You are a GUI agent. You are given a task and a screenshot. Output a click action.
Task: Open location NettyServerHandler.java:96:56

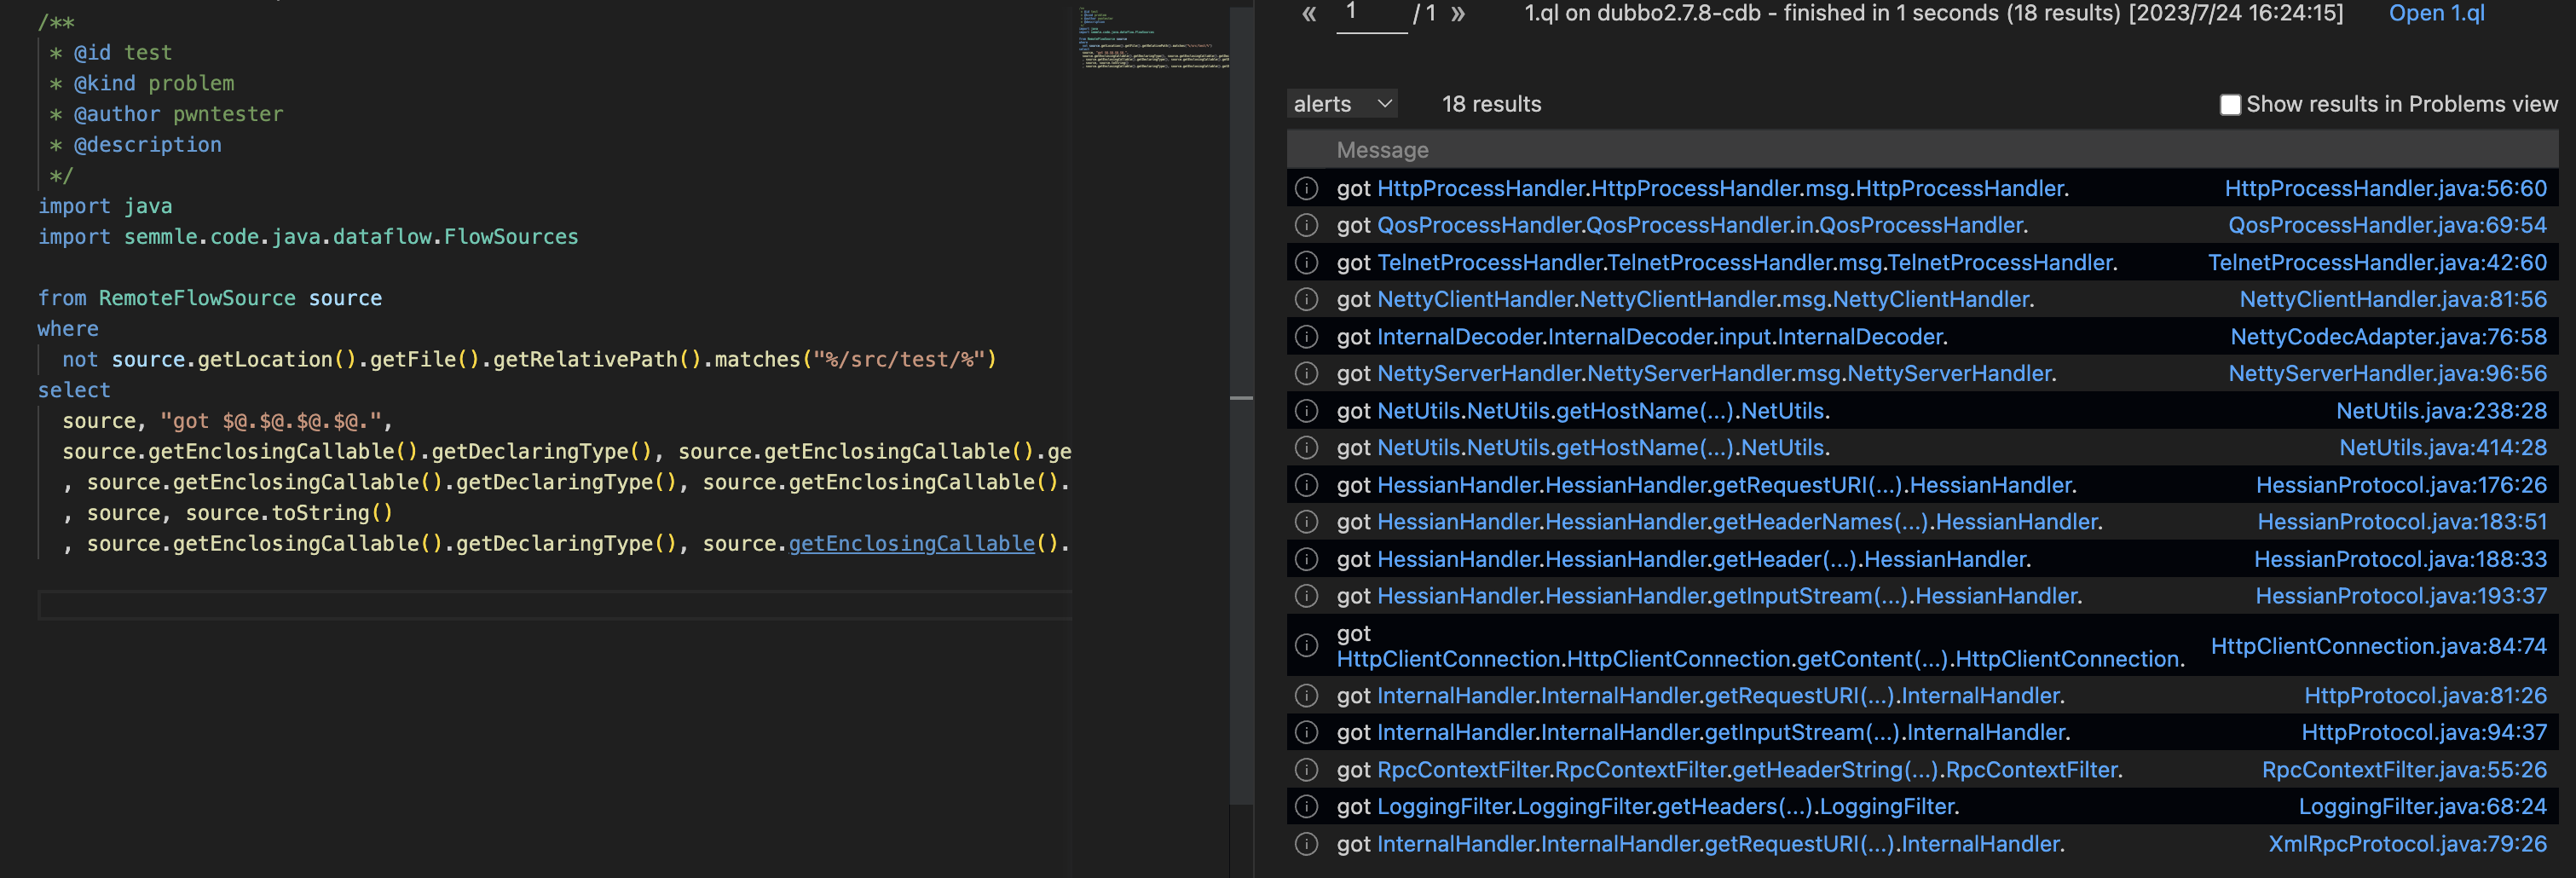2387,373
